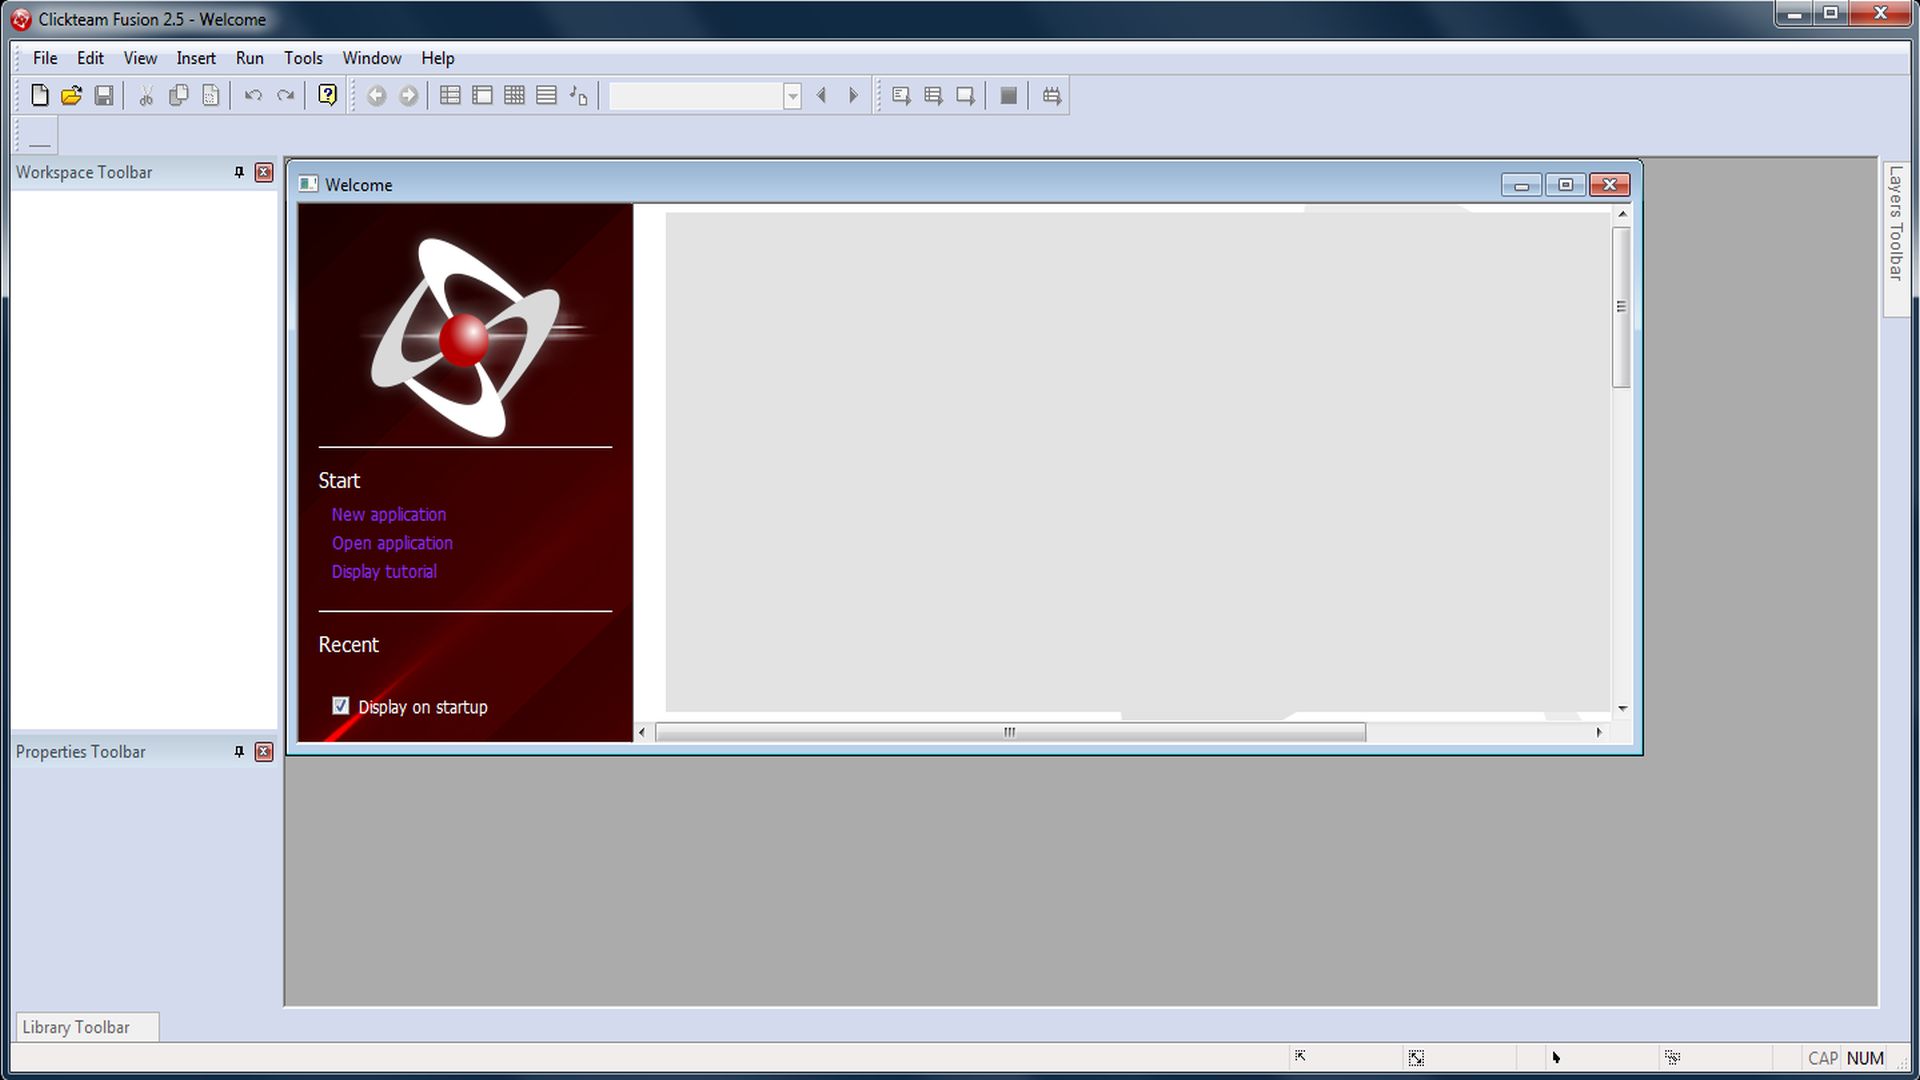This screenshot has height=1080, width=1920.
Task: Open the Display tutorial link
Action: point(384,571)
